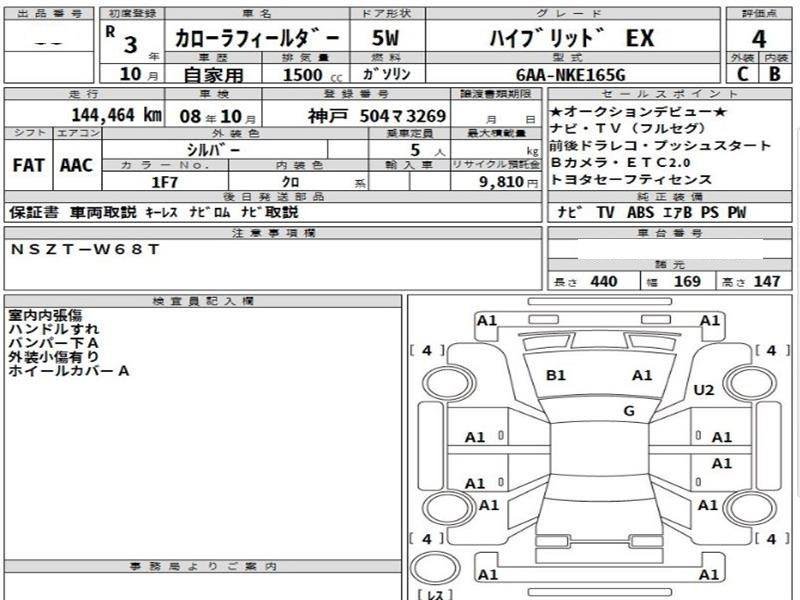Click the inspector note 室内内張傷

pos(45,315)
